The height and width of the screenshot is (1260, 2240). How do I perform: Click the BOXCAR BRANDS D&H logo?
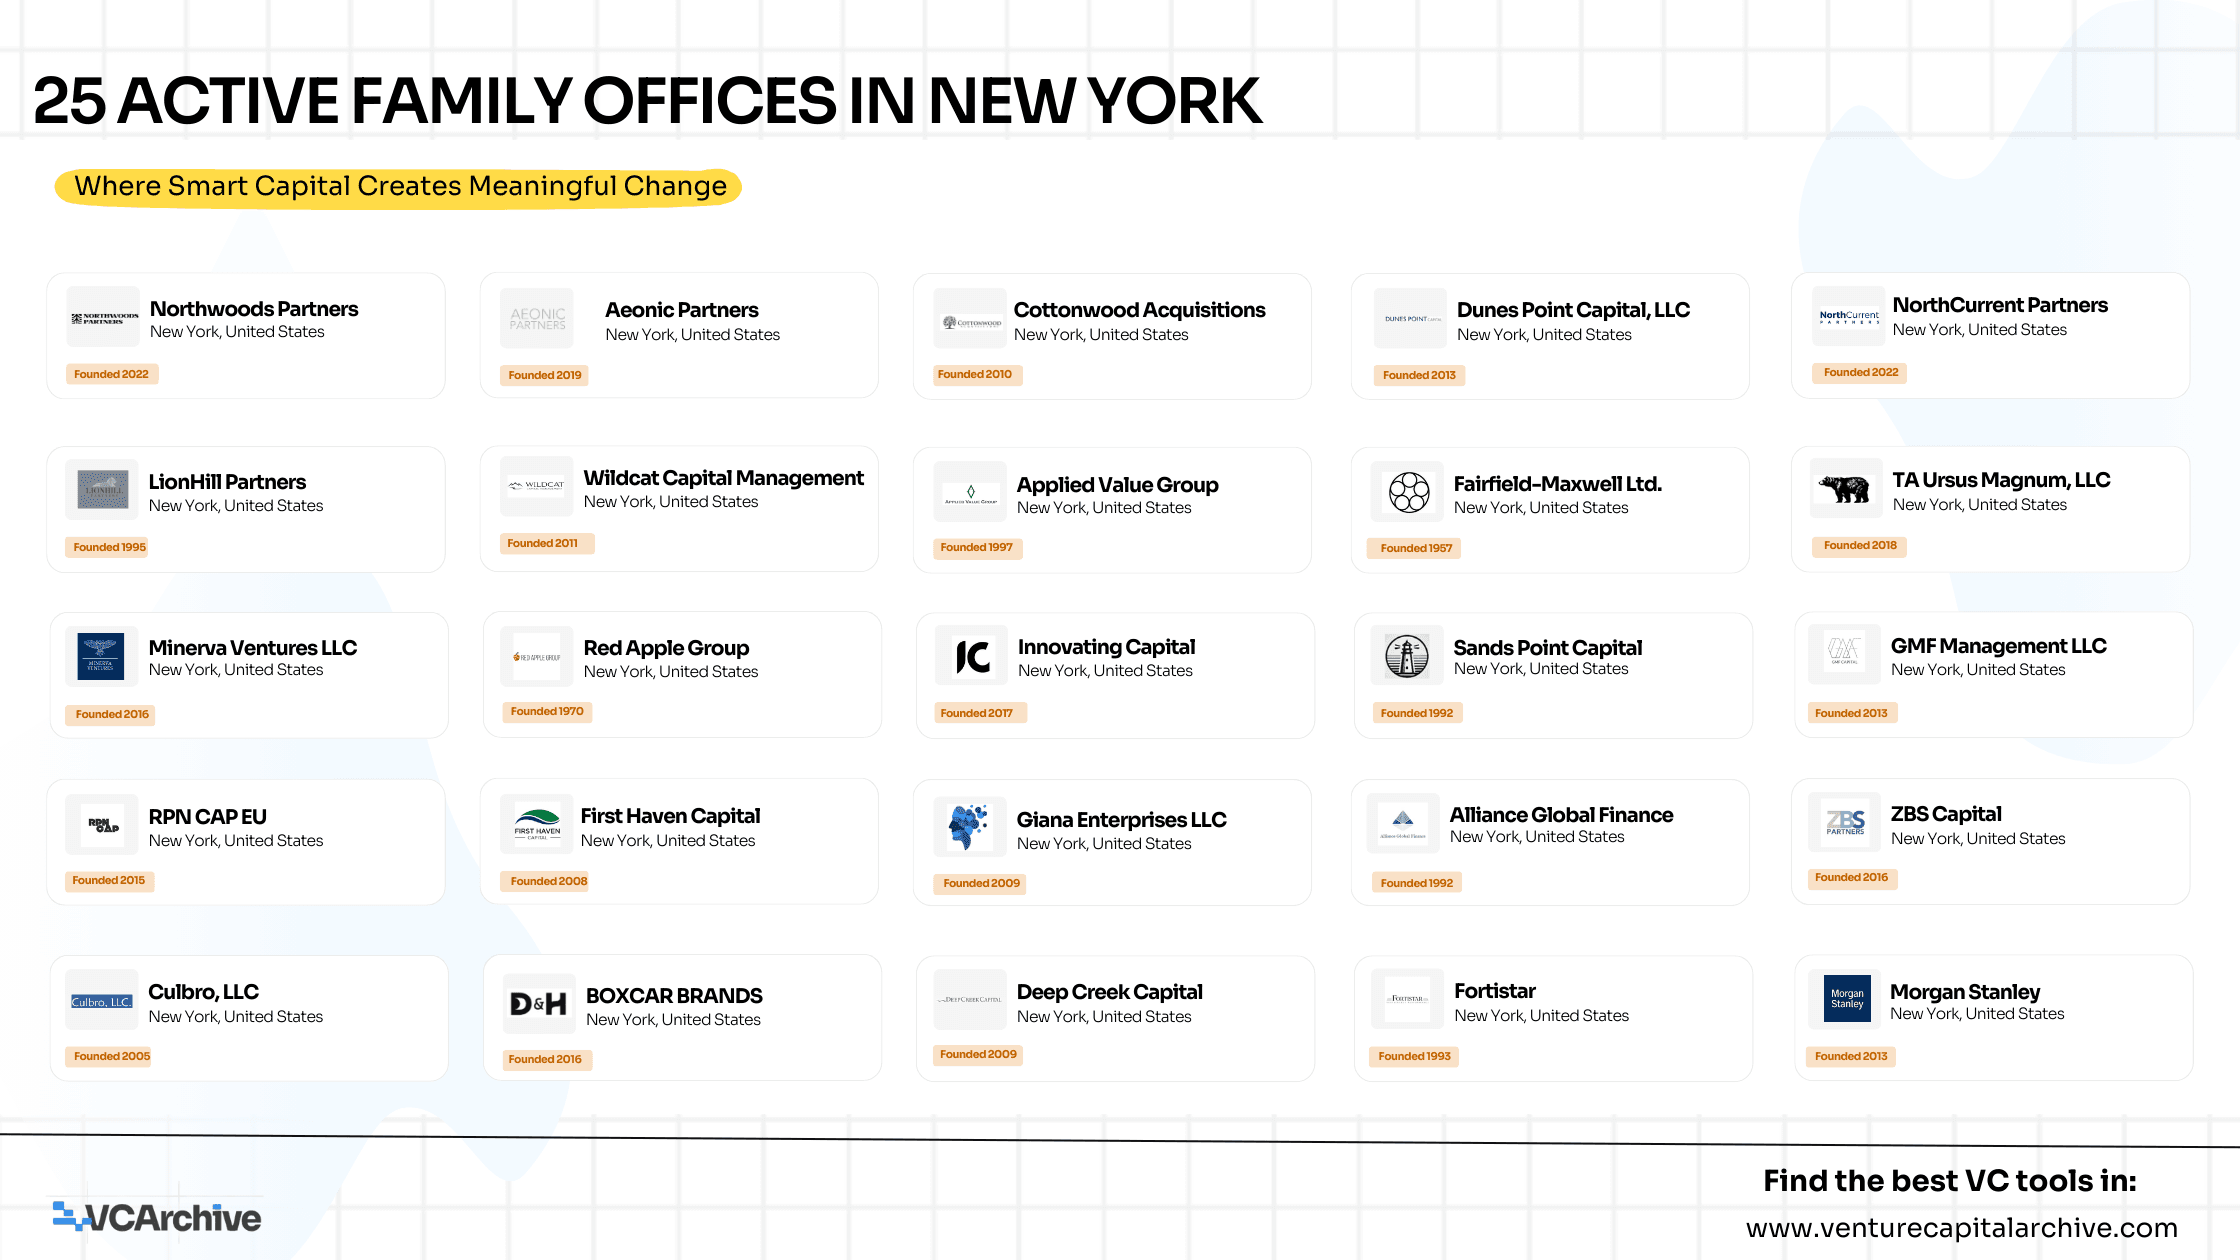[539, 1003]
